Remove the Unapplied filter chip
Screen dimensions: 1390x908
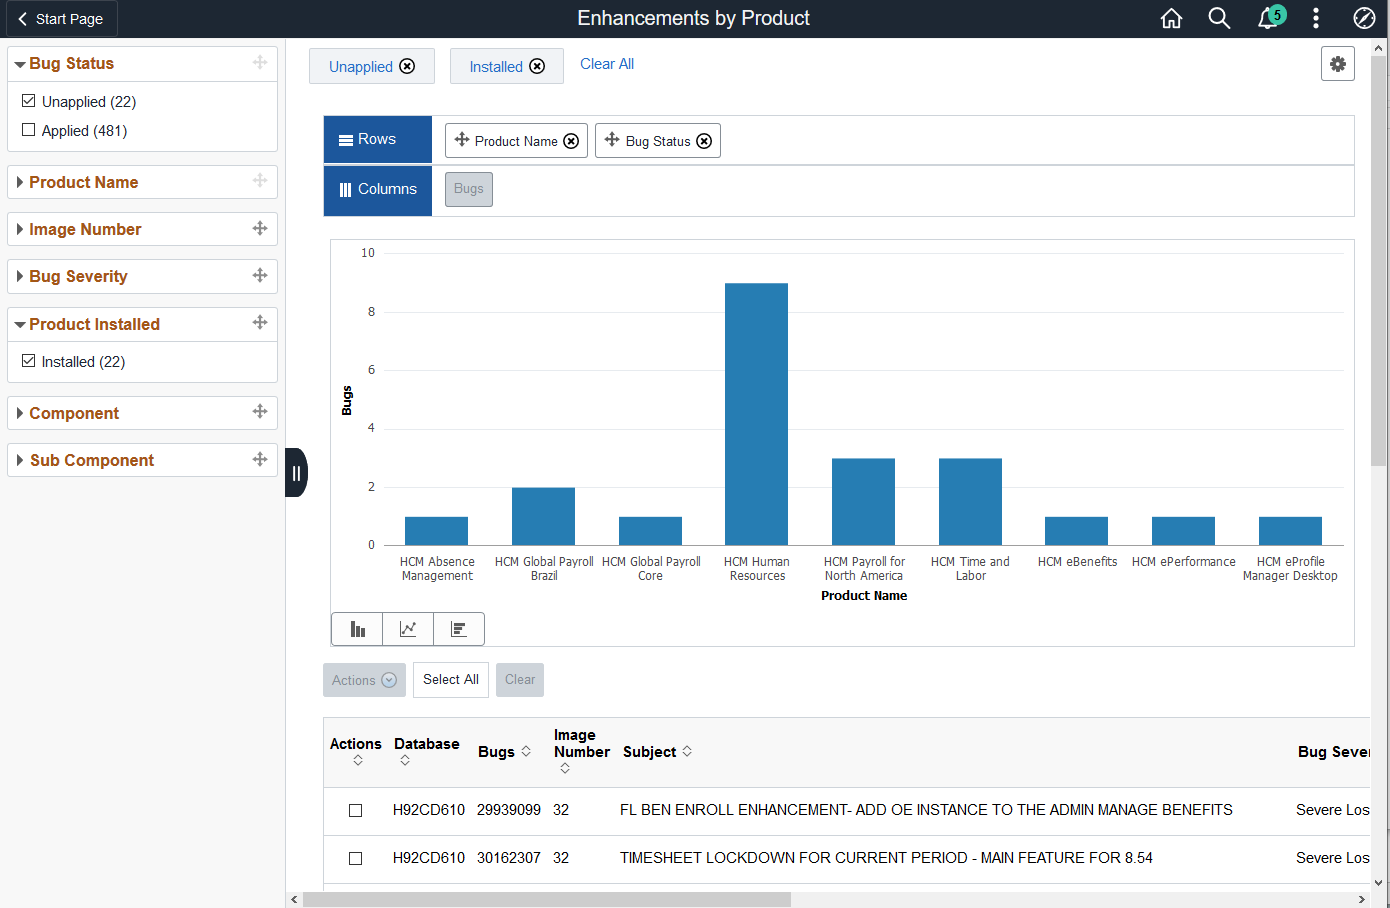pos(407,66)
